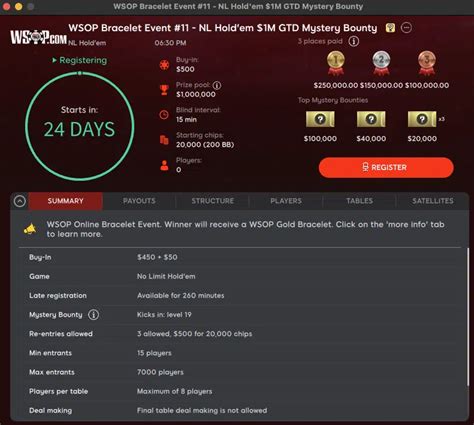Click the 7000 players max entrants value
This screenshot has width=474, height=425.
(x=160, y=372)
